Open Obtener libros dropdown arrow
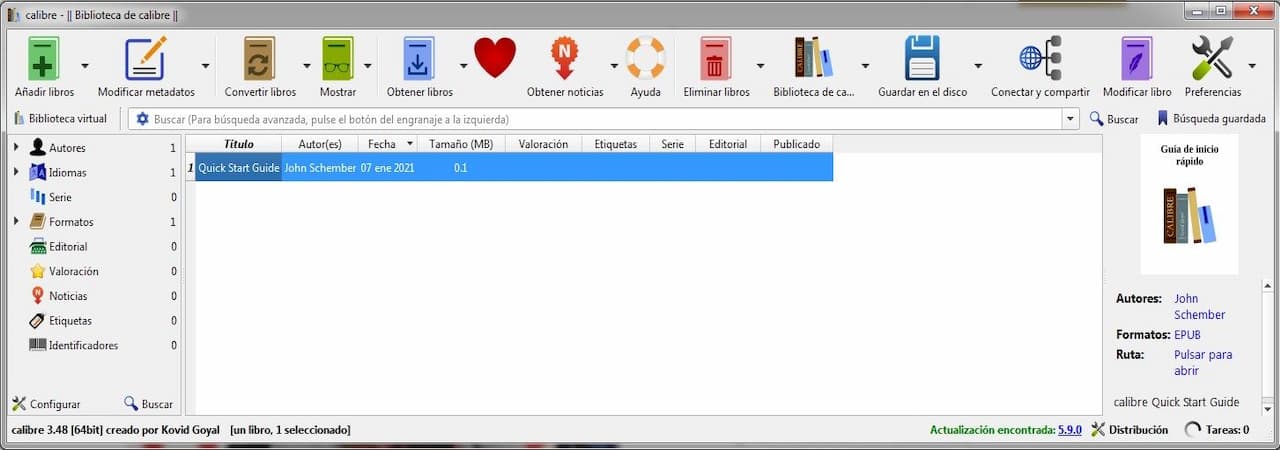 click(463, 66)
